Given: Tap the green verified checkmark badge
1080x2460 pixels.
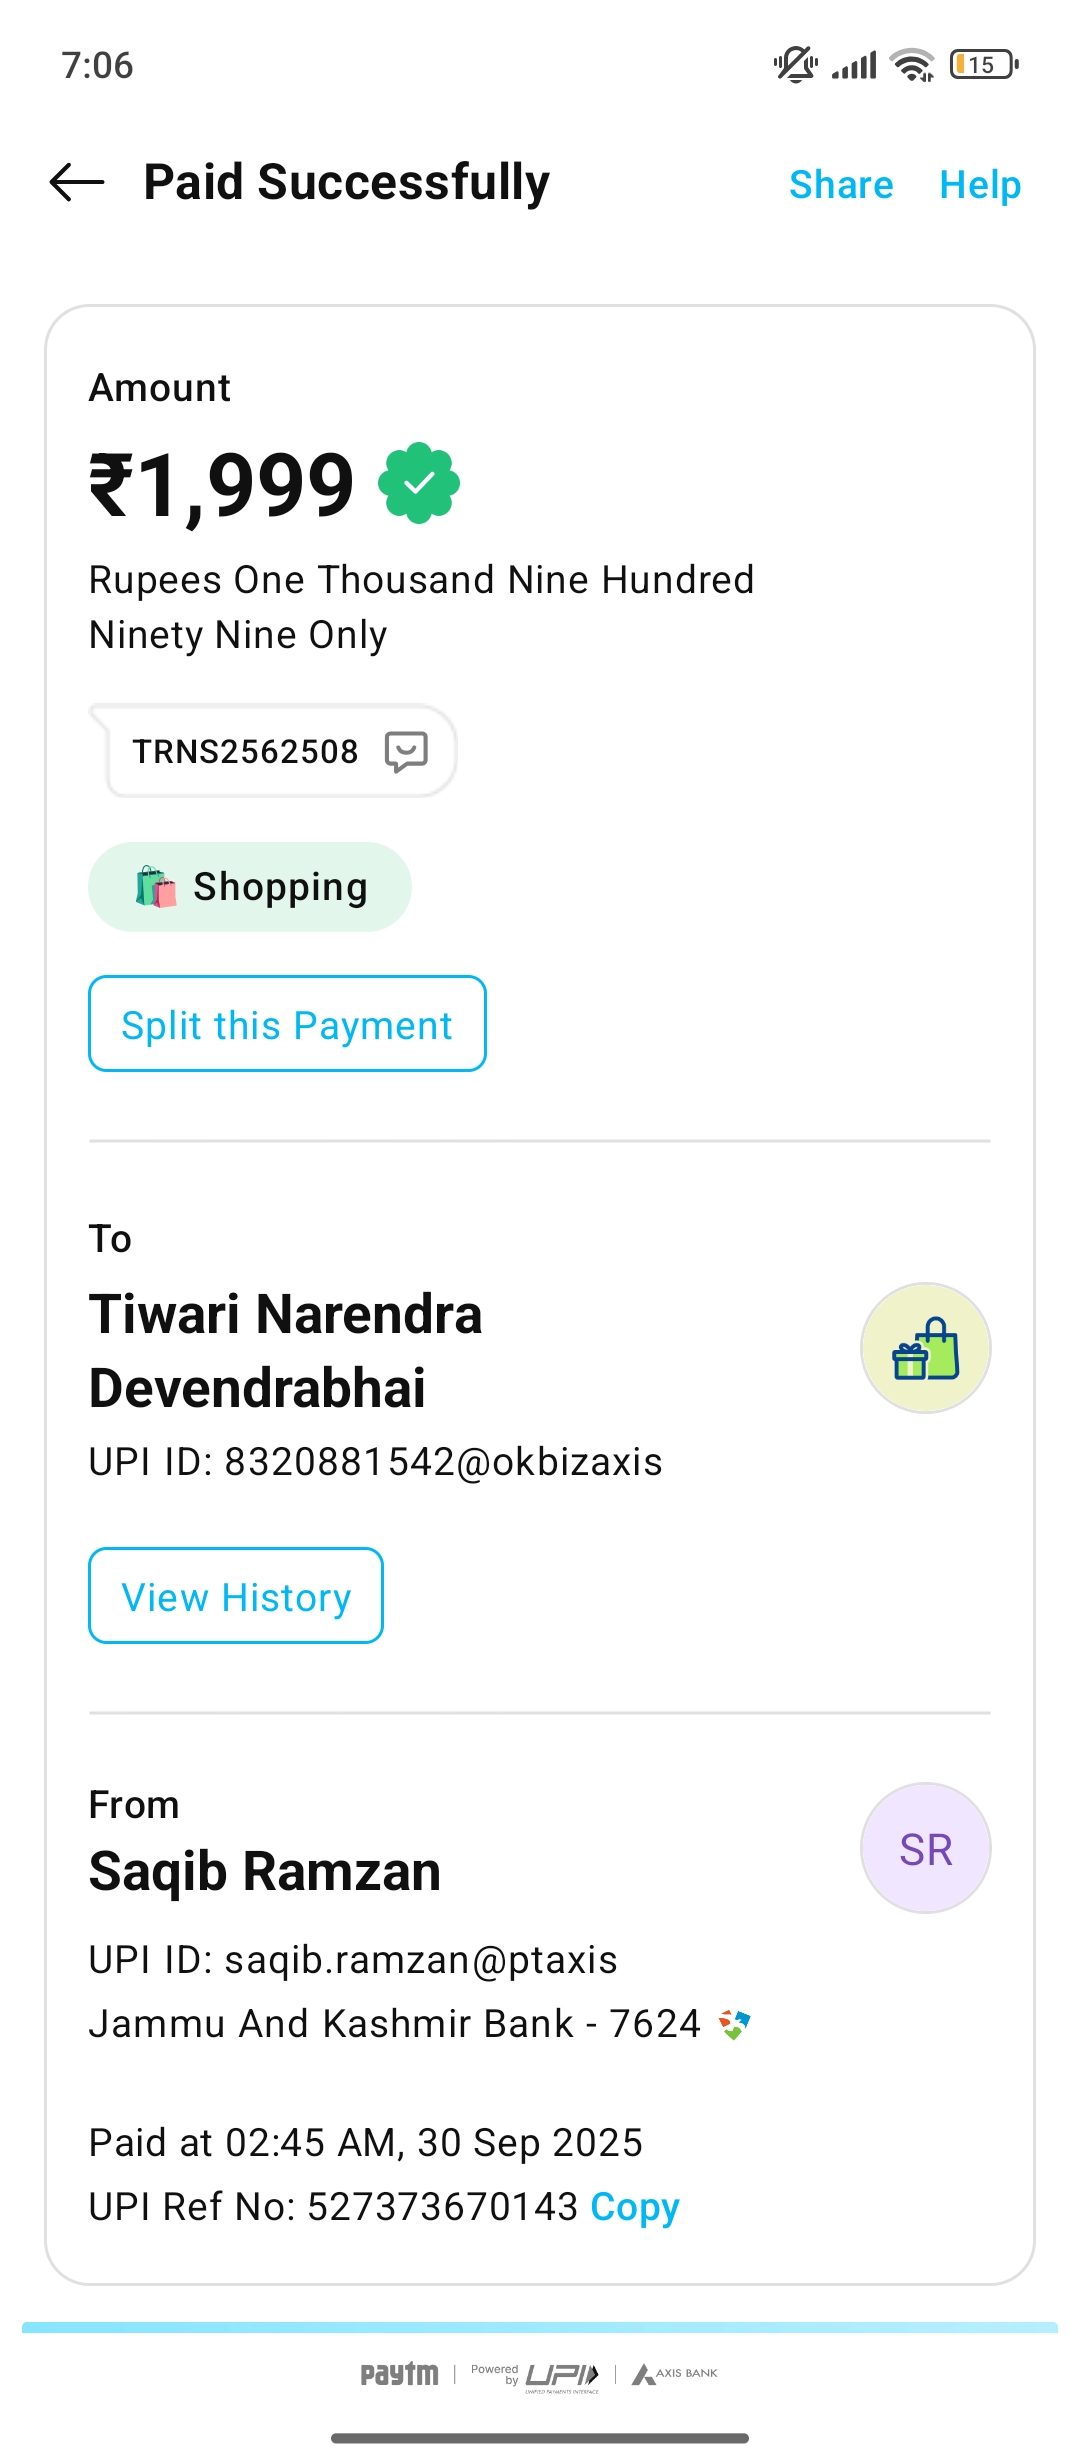Looking at the screenshot, I should [419, 483].
